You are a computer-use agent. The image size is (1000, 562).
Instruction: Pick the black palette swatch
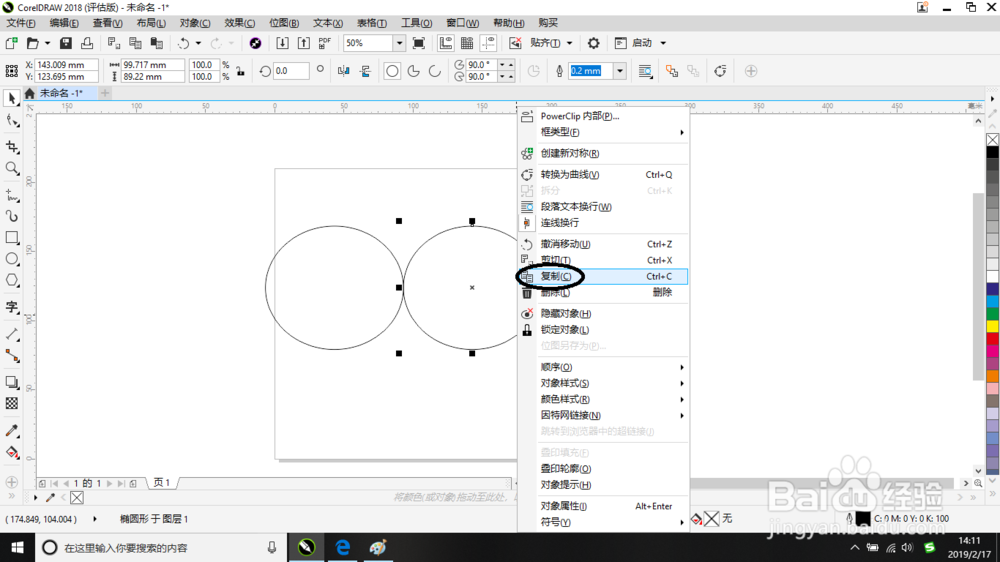(992, 152)
